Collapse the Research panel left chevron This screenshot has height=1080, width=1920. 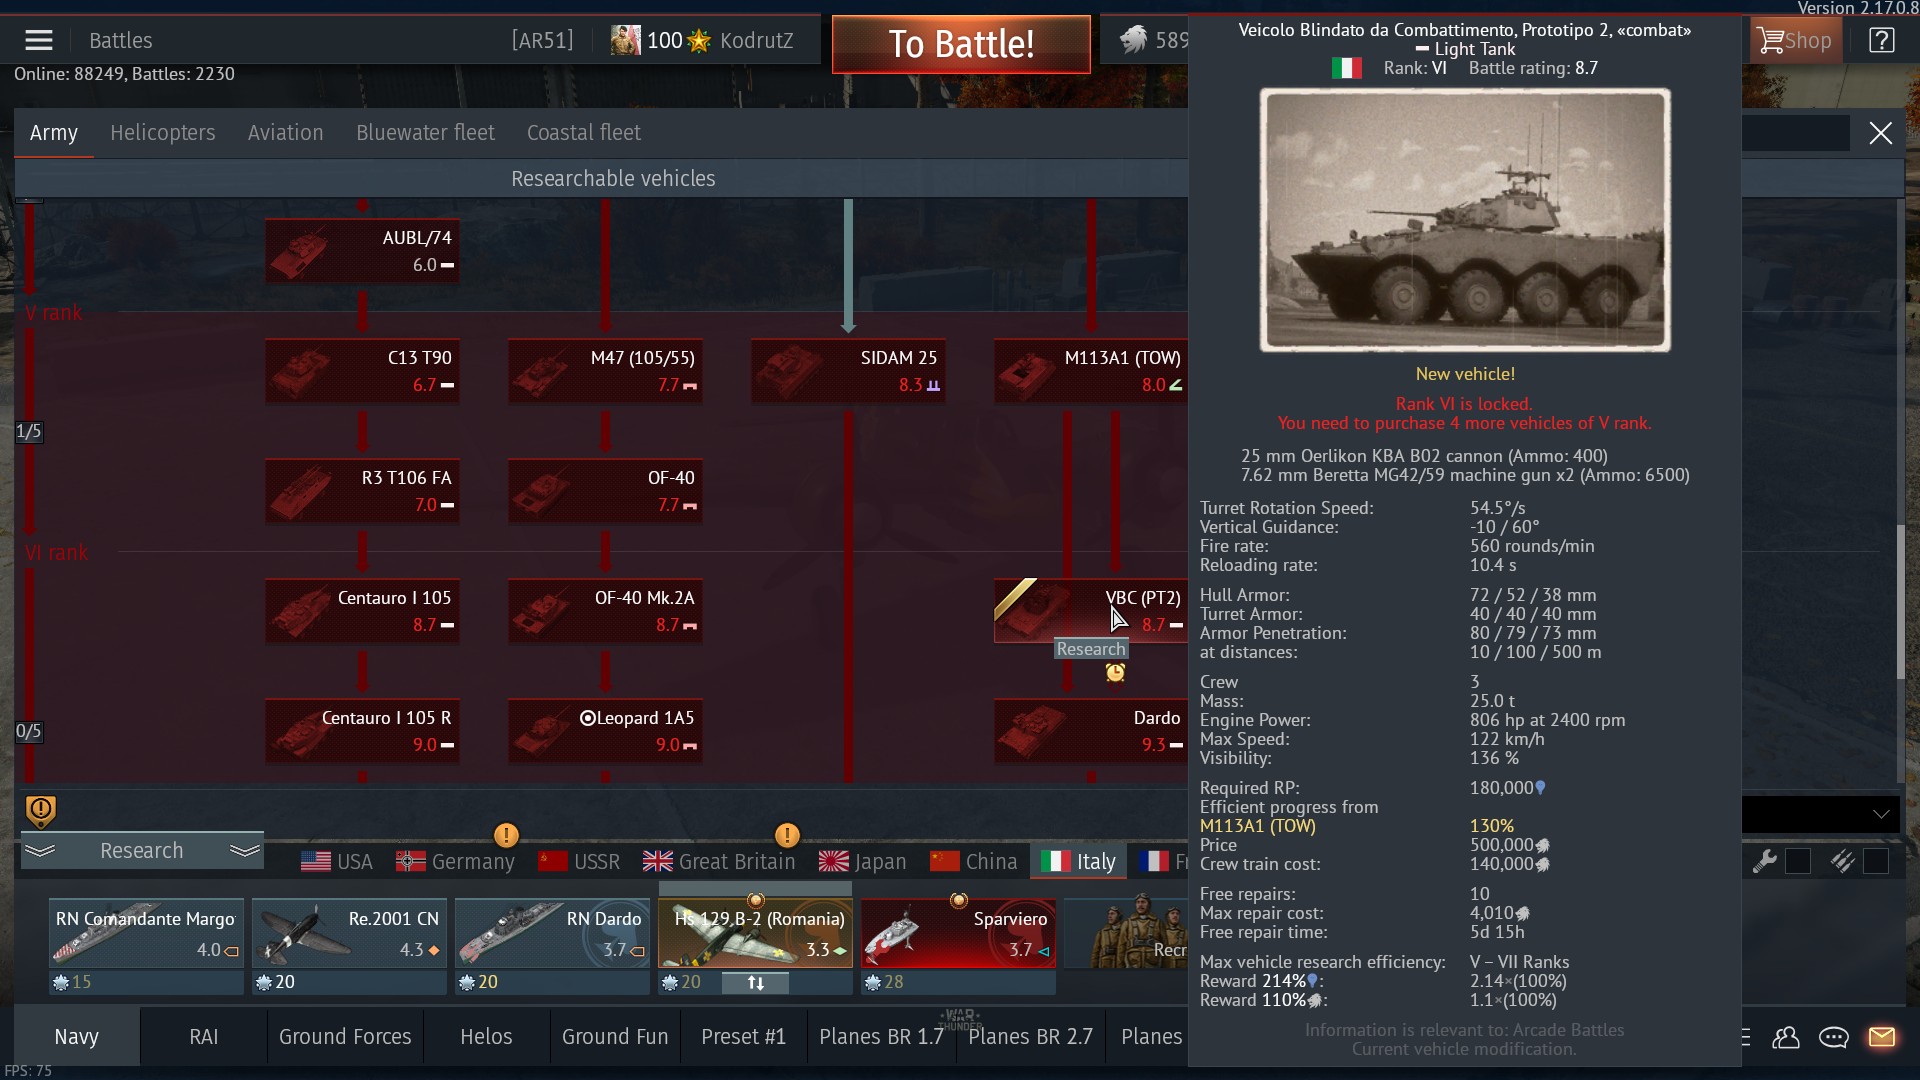pyautogui.click(x=40, y=851)
